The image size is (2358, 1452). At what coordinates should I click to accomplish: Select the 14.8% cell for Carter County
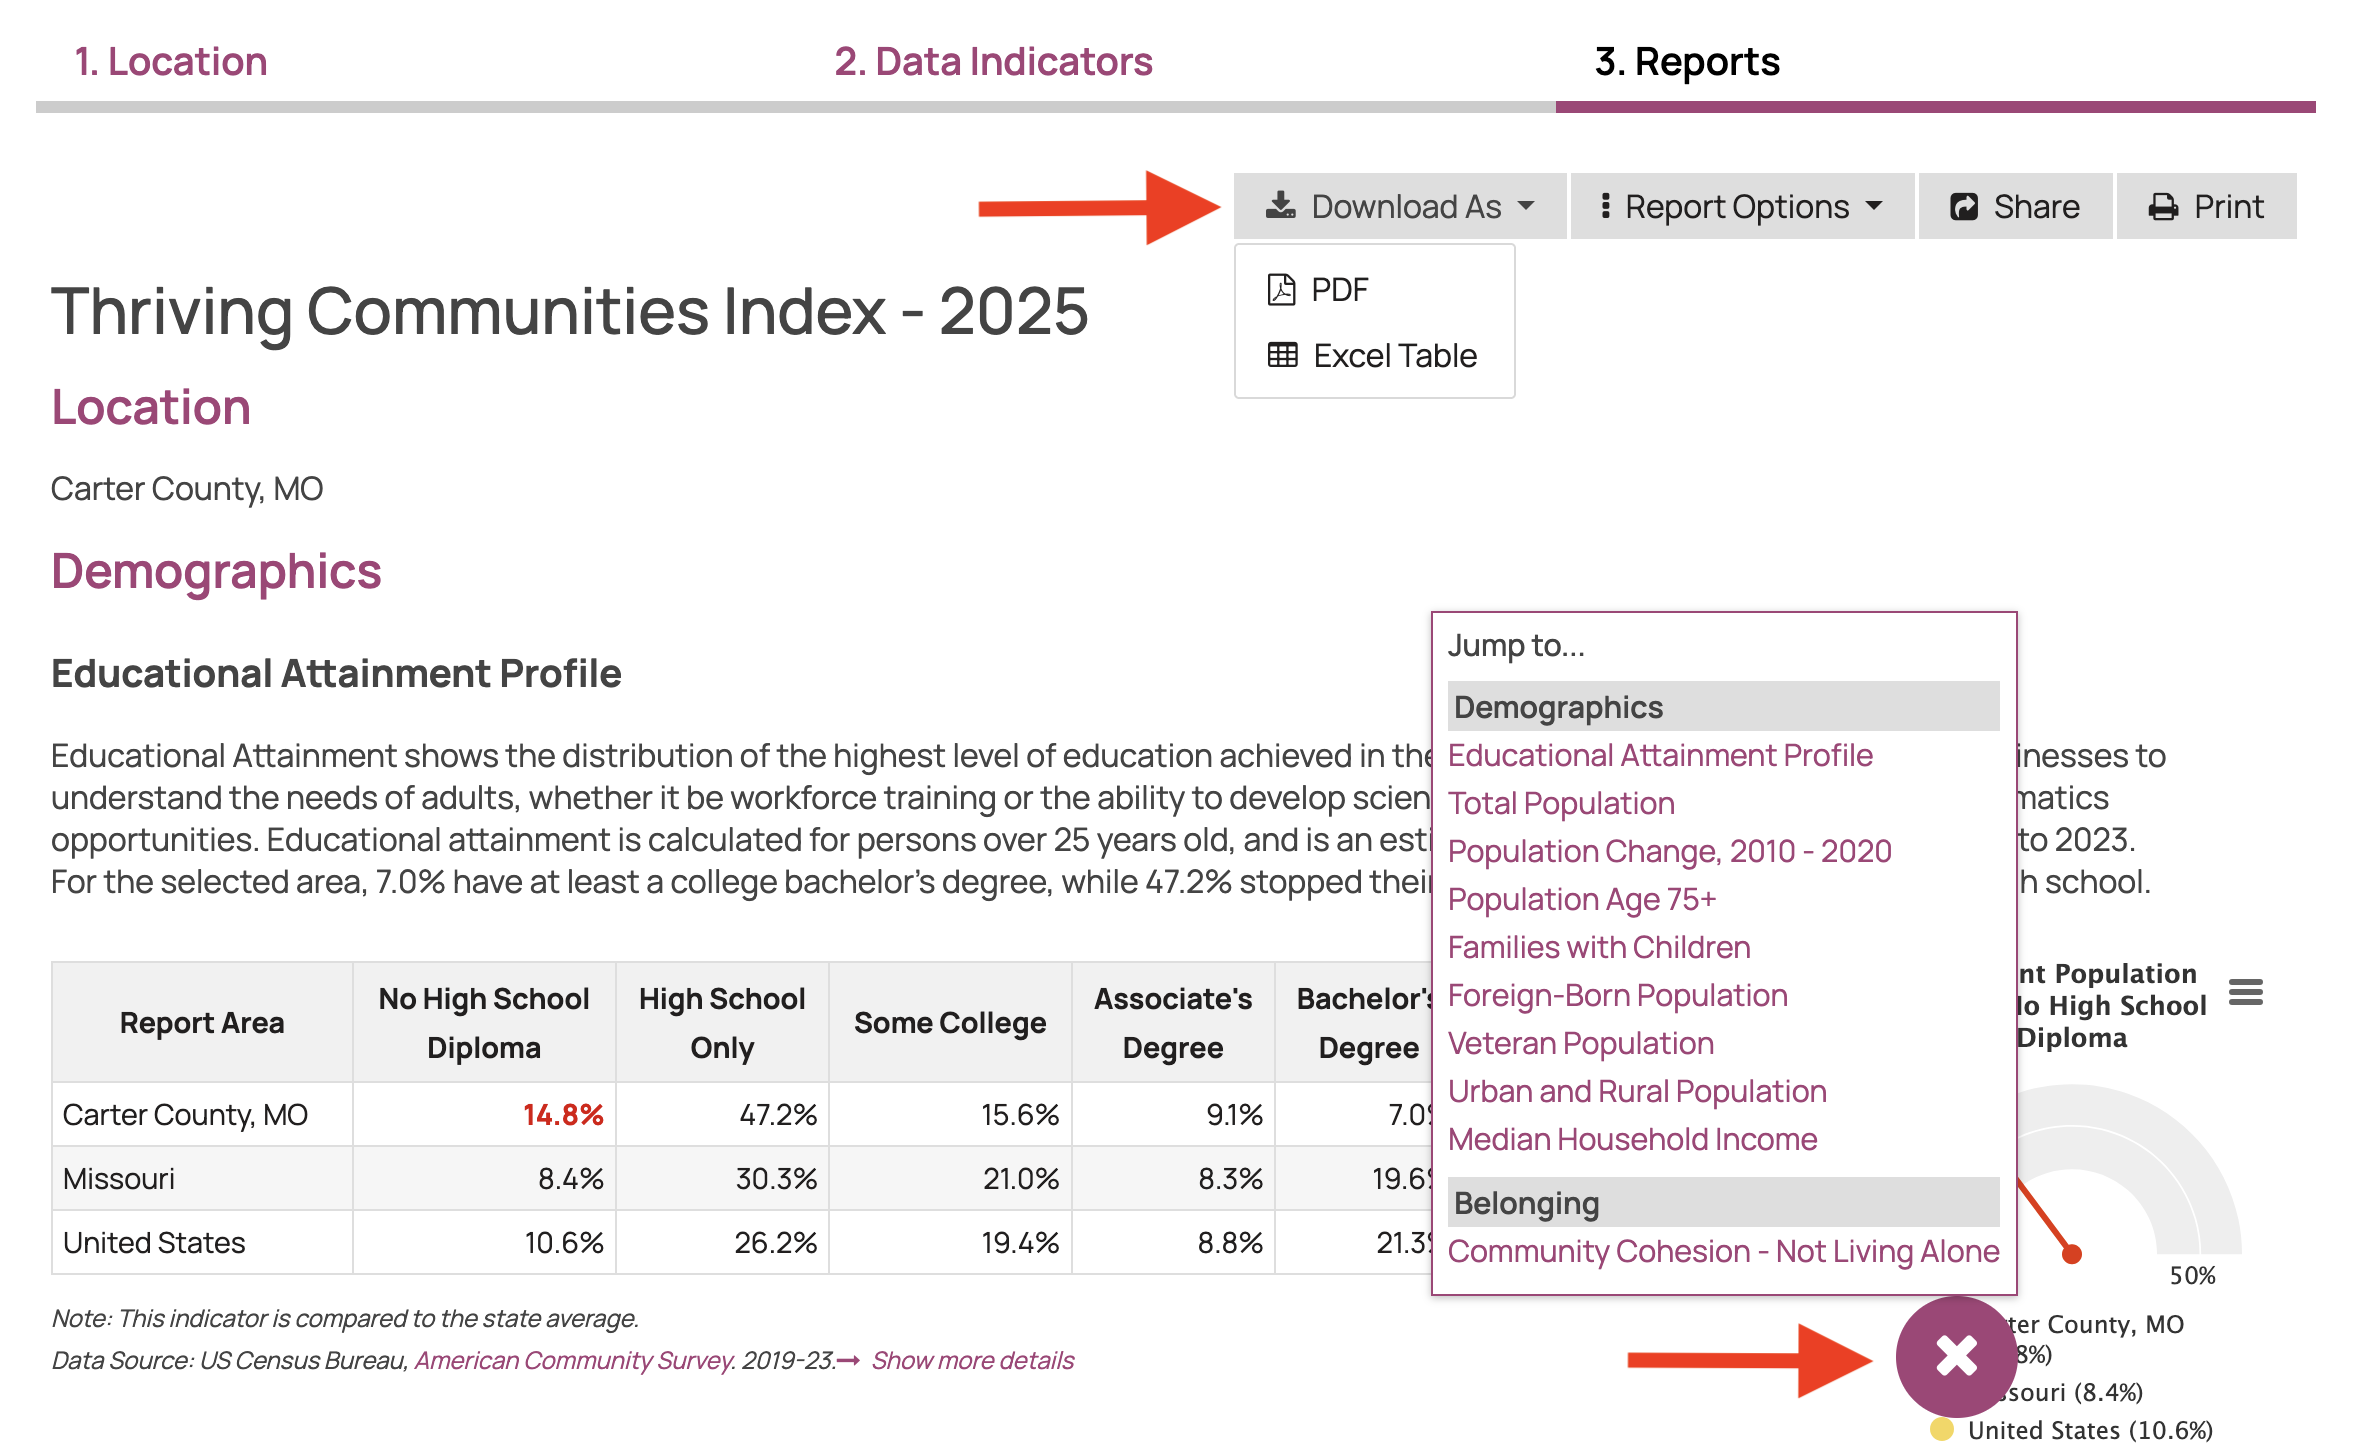pyautogui.click(x=562, y=1114)
